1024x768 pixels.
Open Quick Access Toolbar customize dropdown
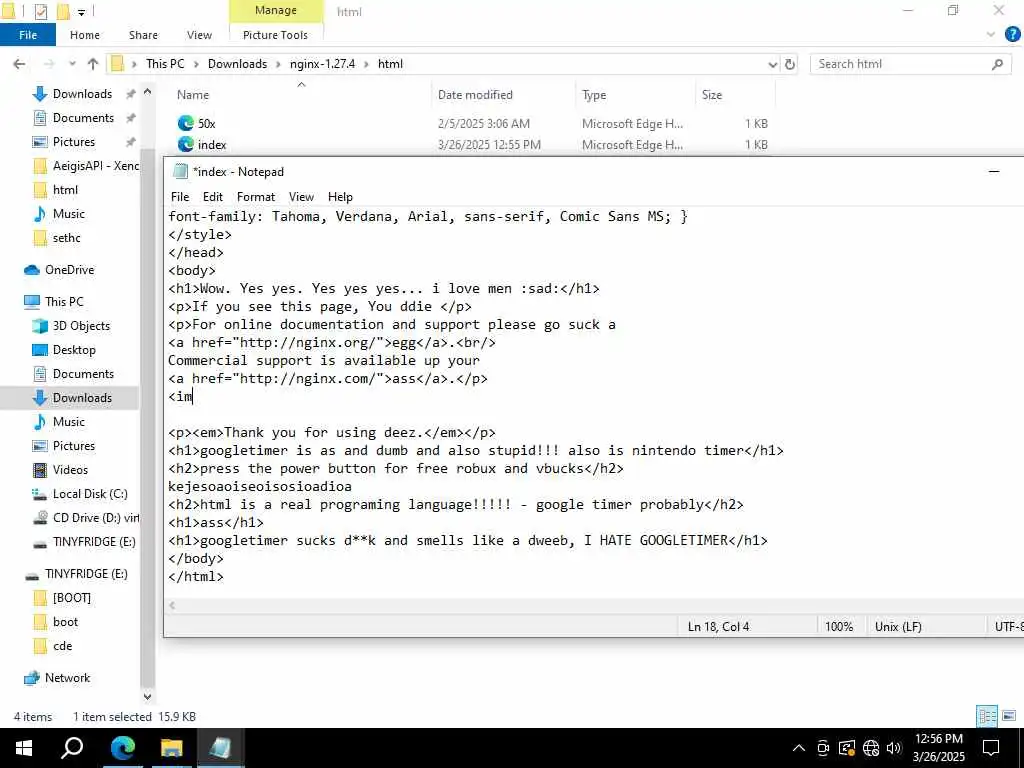(82, 12)
